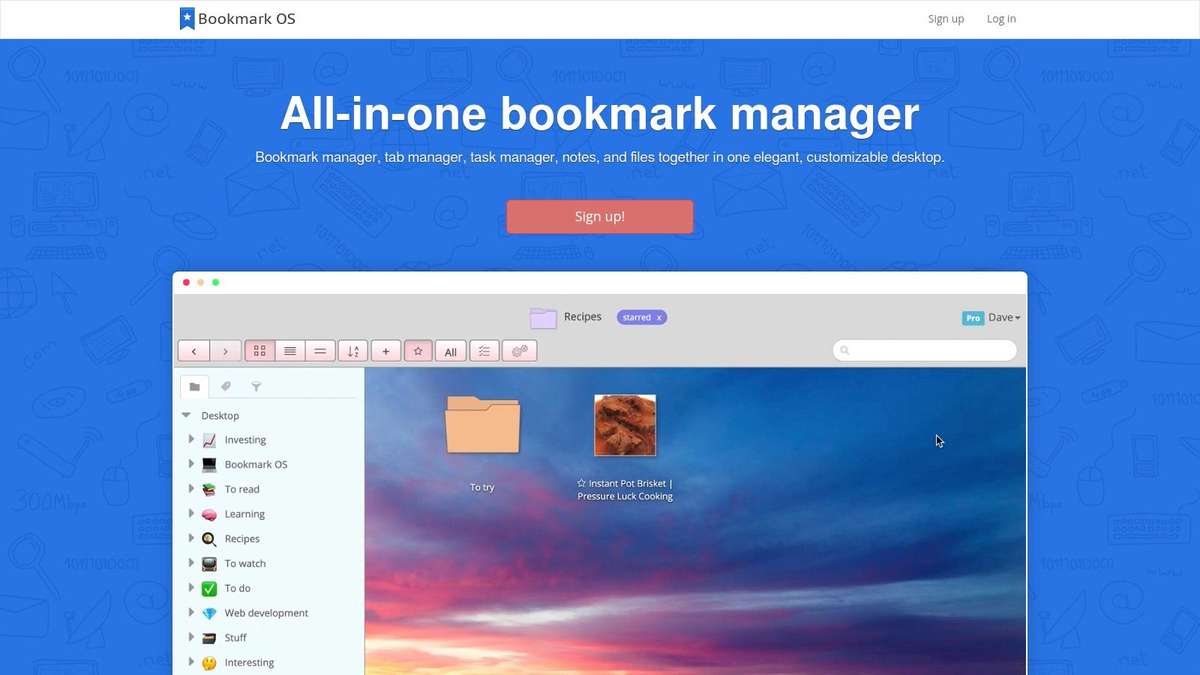Image resolution: width=1200 pixels, height=675 pixels.
Task: Switch to grid view in the toolbar
Action: [259, 350]
